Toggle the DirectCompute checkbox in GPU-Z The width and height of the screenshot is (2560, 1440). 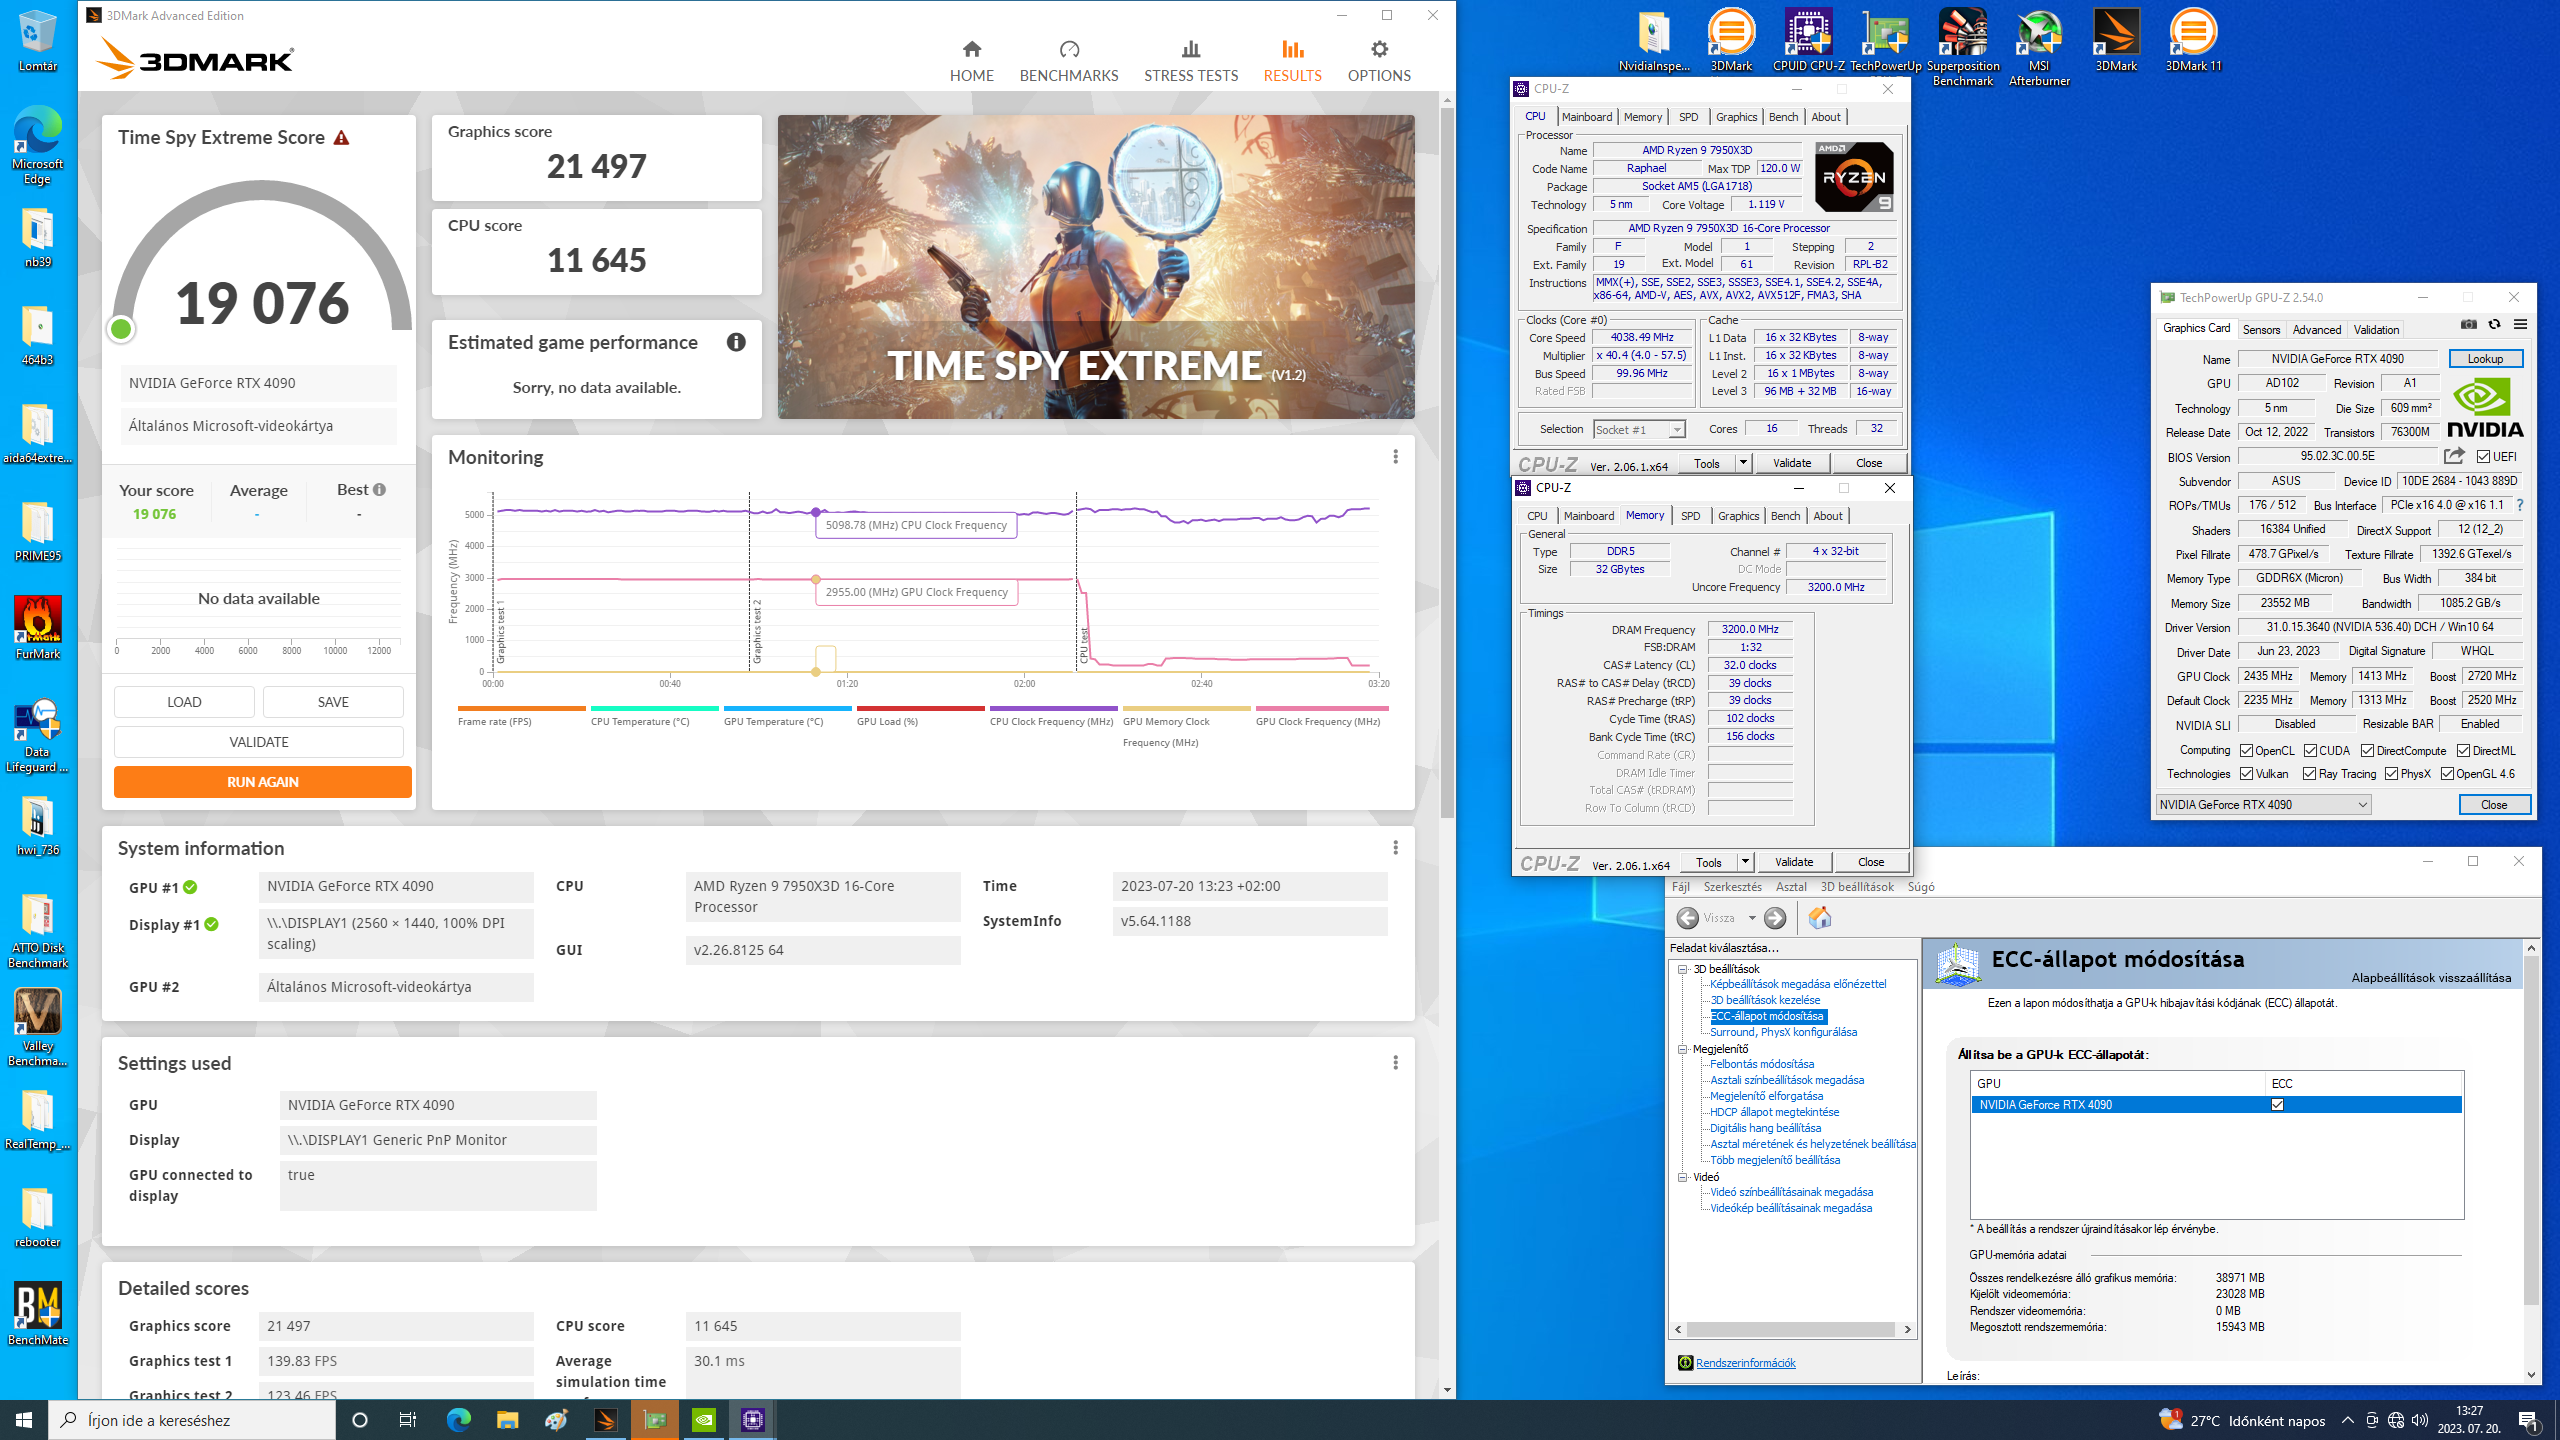click(x=2367, y=750)
